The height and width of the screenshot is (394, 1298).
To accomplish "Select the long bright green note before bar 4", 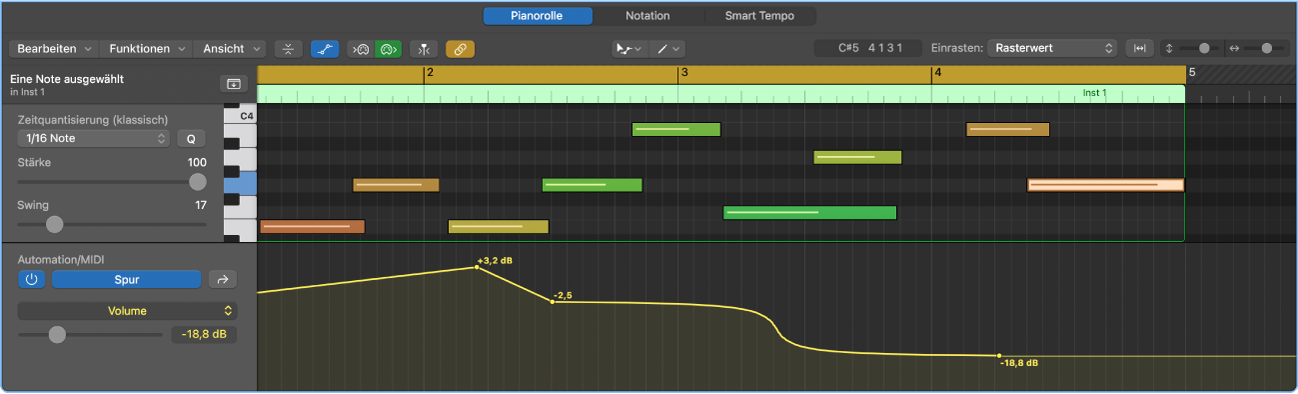I will pyautogui.click(x=810, y=212).
